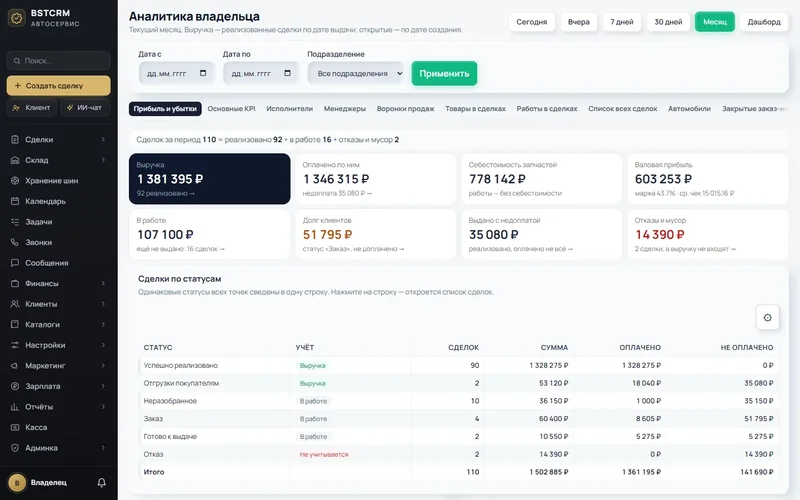Image resolution: width=800 pixels, height=500 pixels.
Task: Open the Админка shield icon
Action: [15, 447]
